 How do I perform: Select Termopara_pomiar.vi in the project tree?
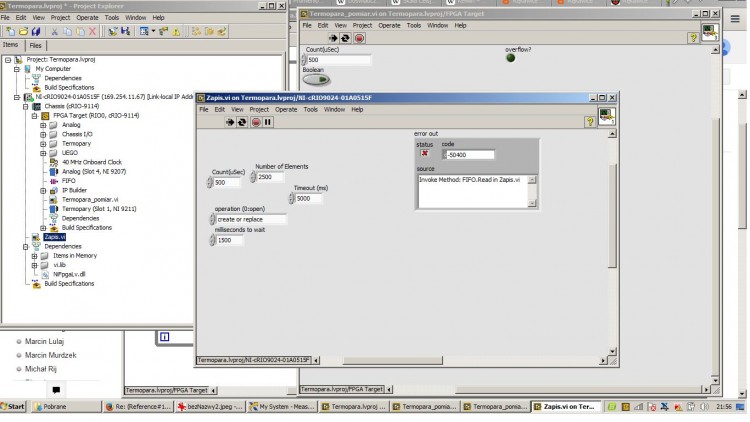pyautogui.click(x=90, y=200)
